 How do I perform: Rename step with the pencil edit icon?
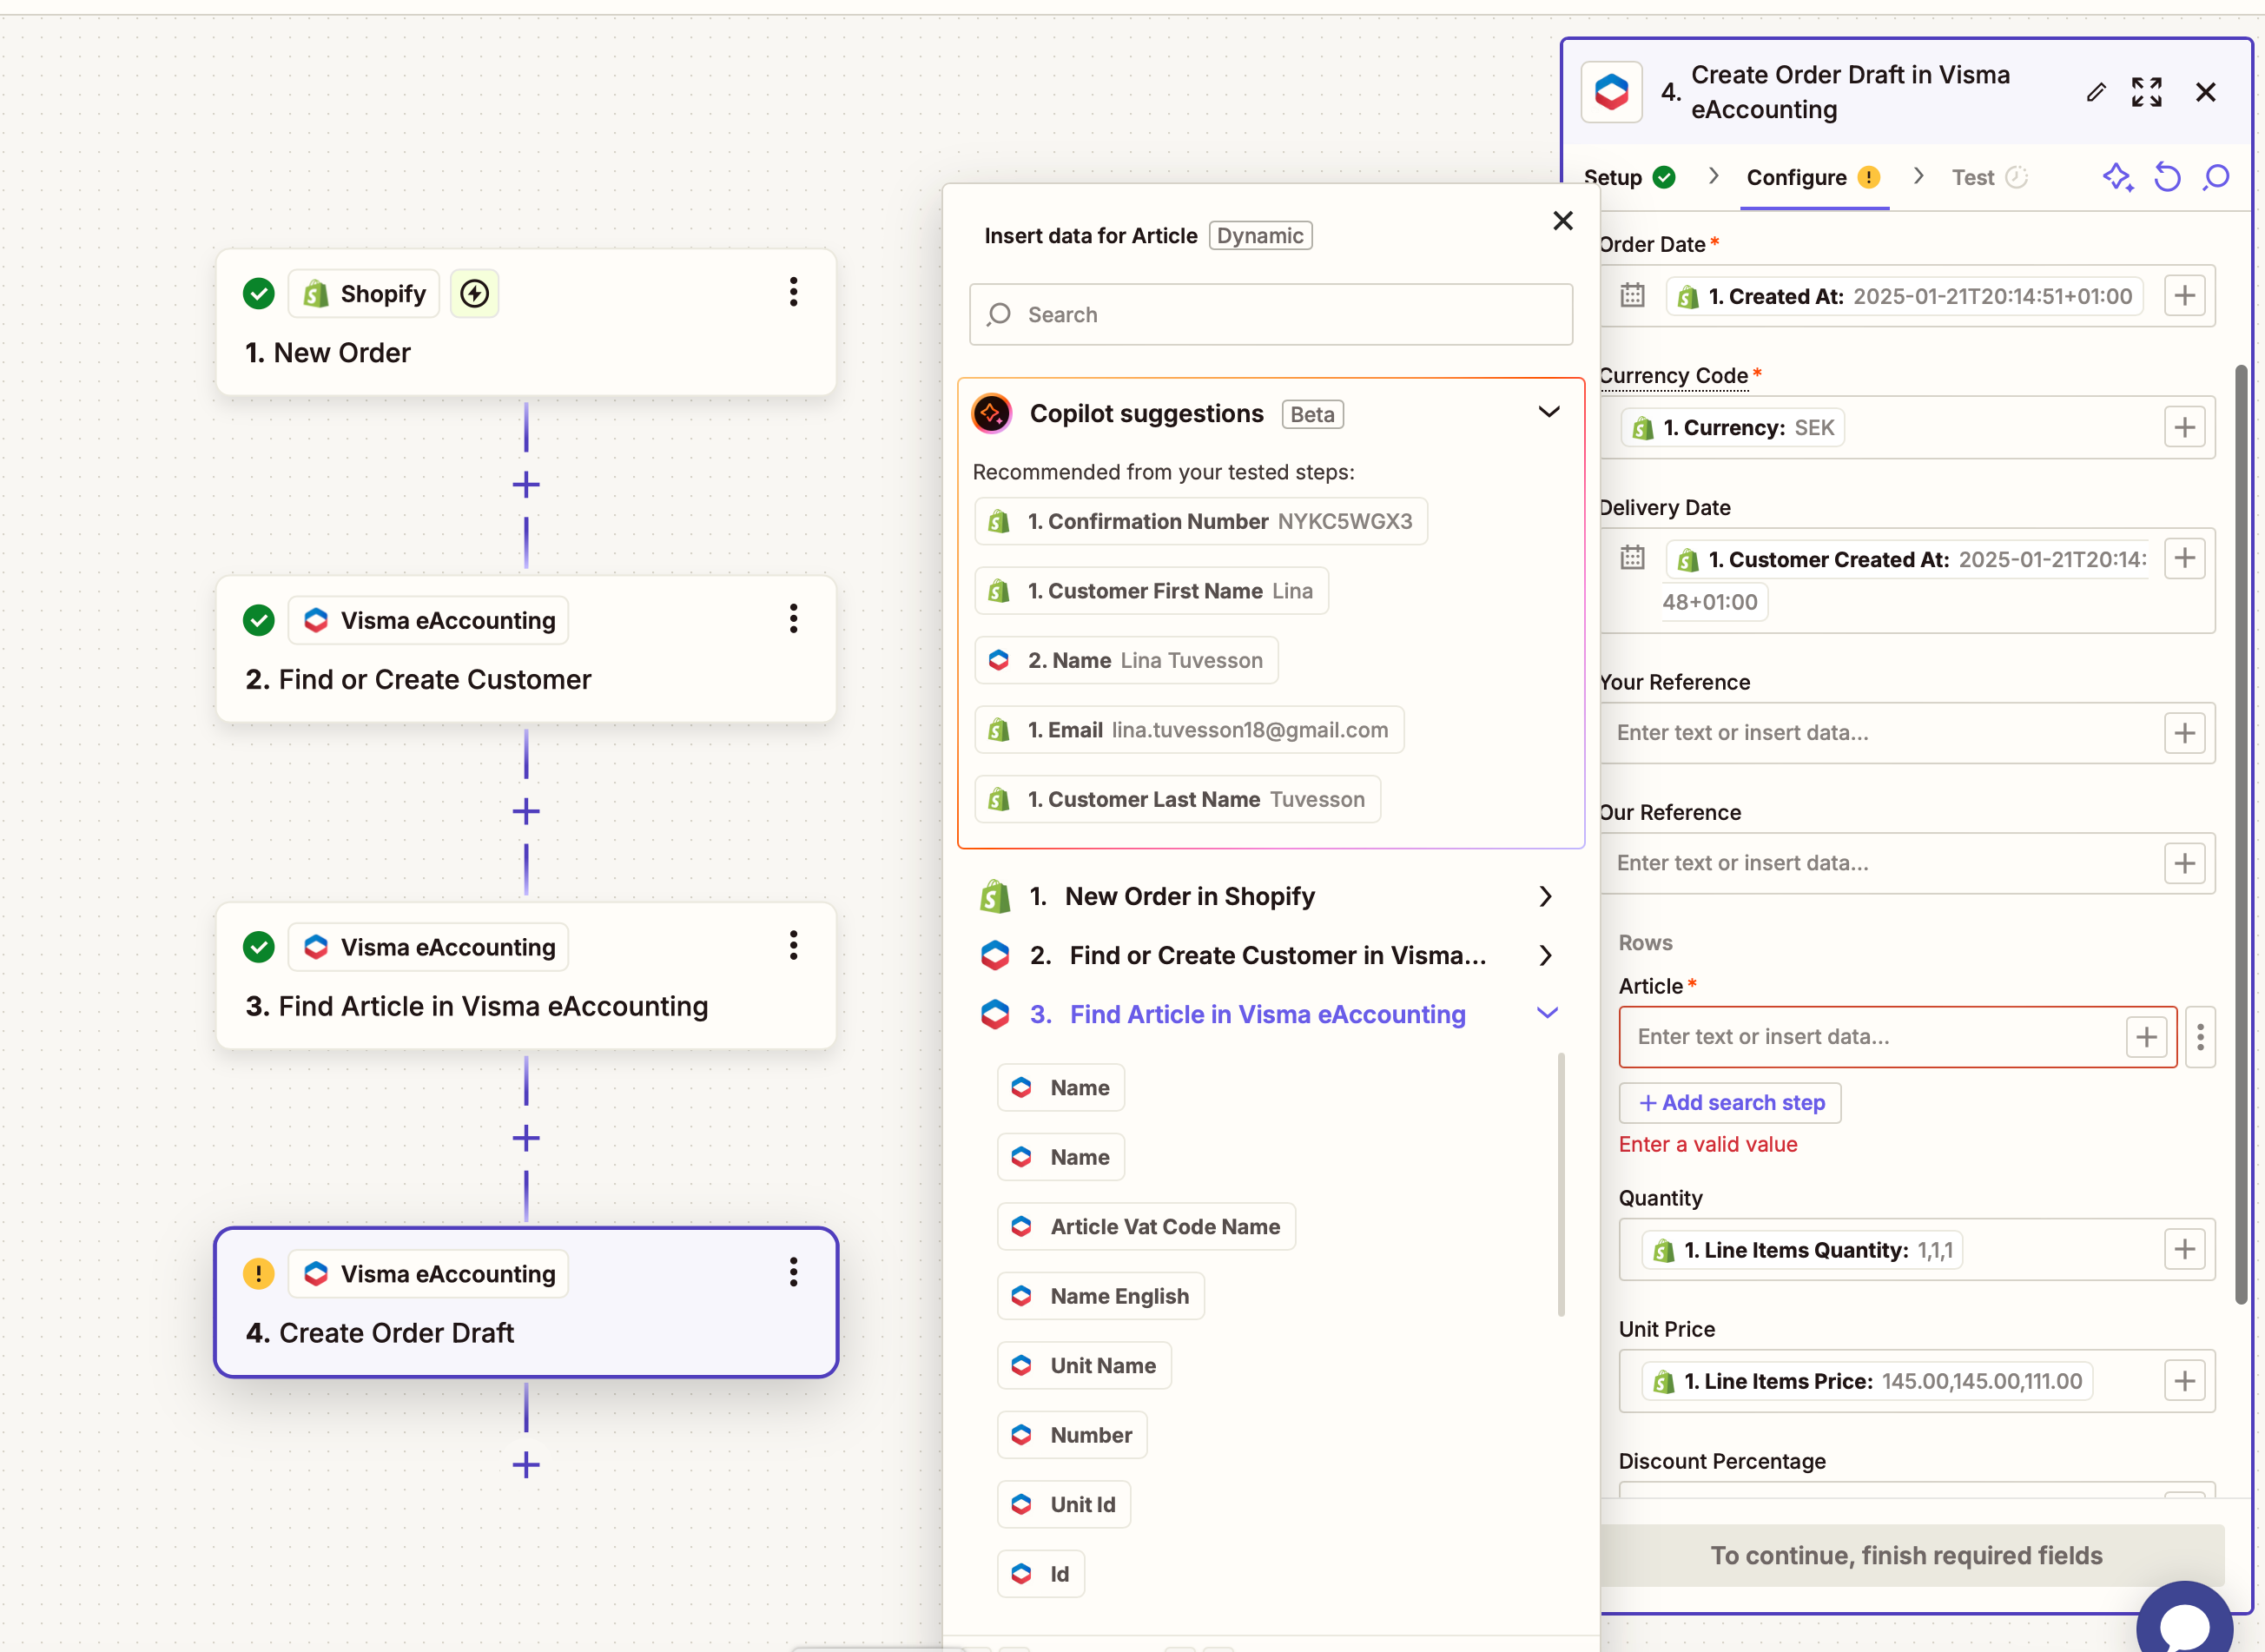(x=2096, y=92)
